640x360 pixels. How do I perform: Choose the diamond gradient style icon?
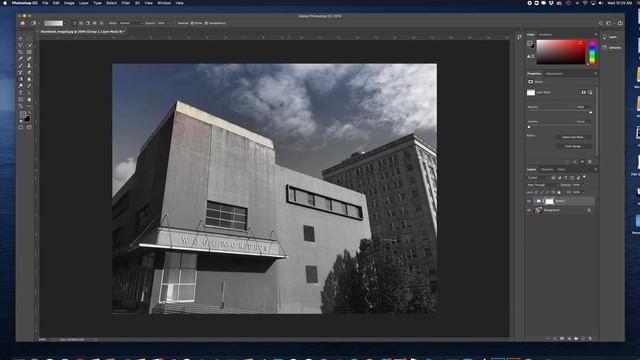coord(101,23)
